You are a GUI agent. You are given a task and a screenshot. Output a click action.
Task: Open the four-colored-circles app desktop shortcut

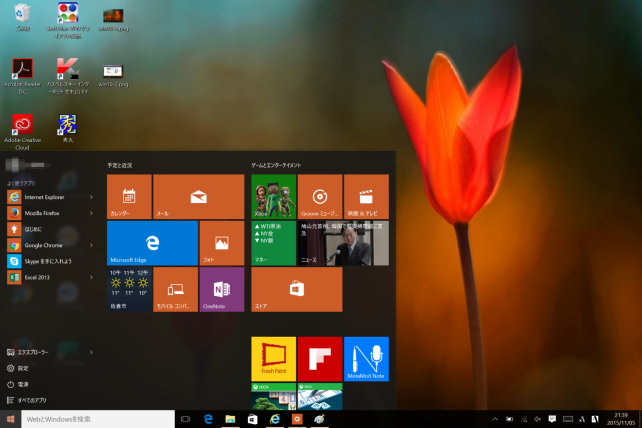[68, 20]
